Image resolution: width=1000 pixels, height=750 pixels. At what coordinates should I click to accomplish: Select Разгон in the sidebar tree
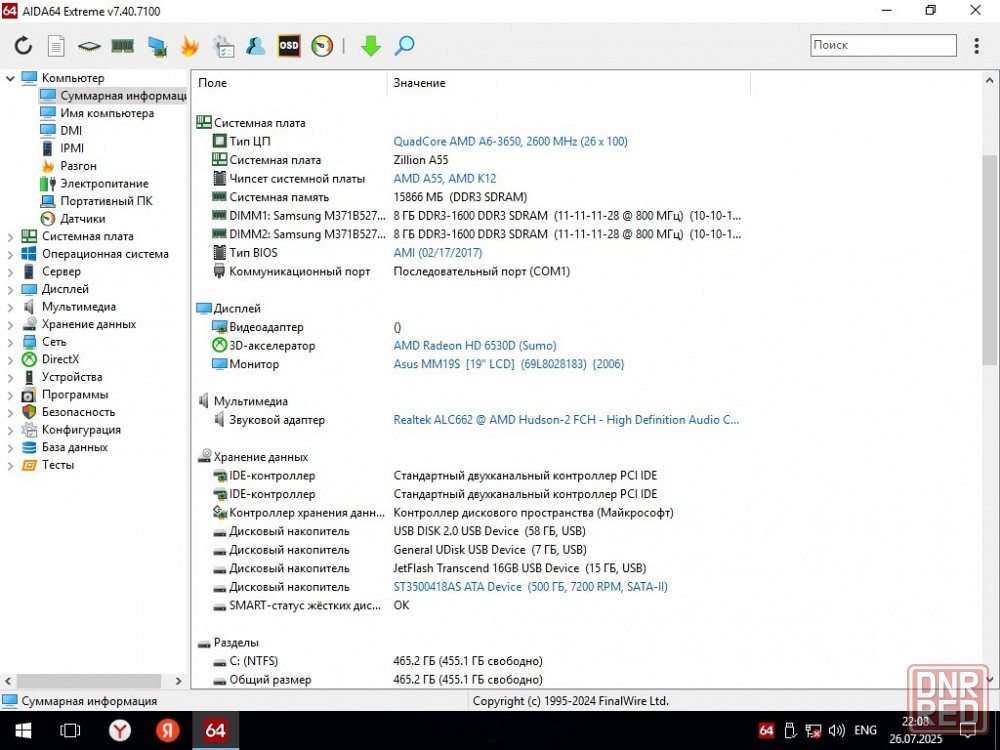pos(78,166)
